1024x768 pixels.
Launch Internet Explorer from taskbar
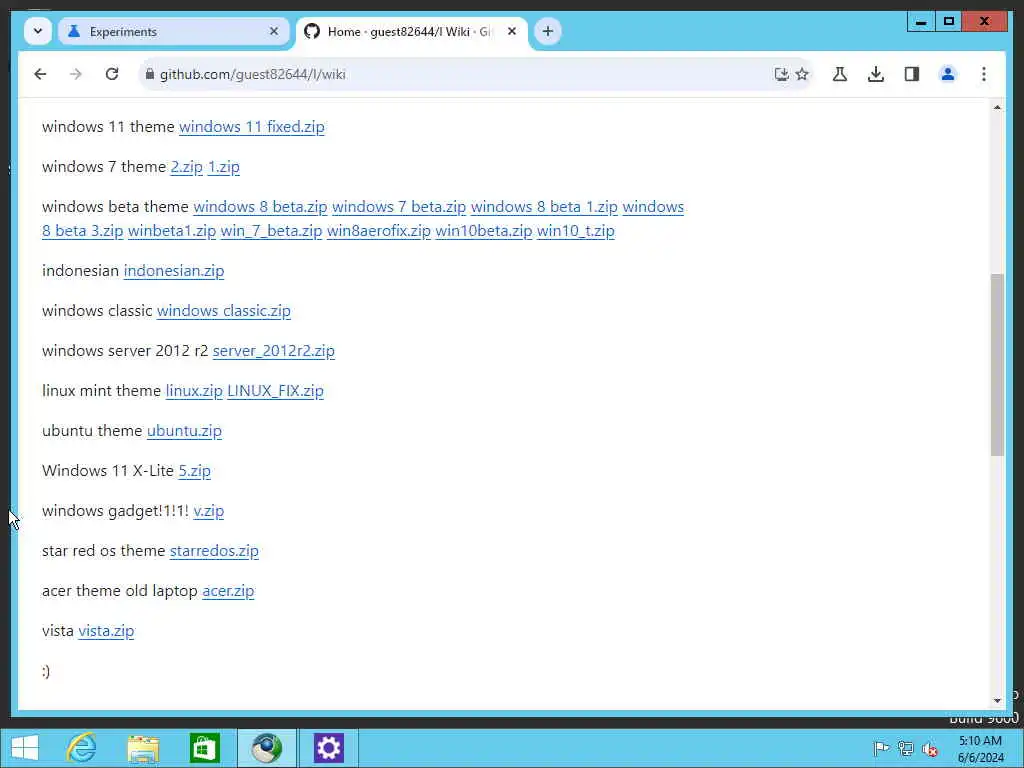[82, 748]
